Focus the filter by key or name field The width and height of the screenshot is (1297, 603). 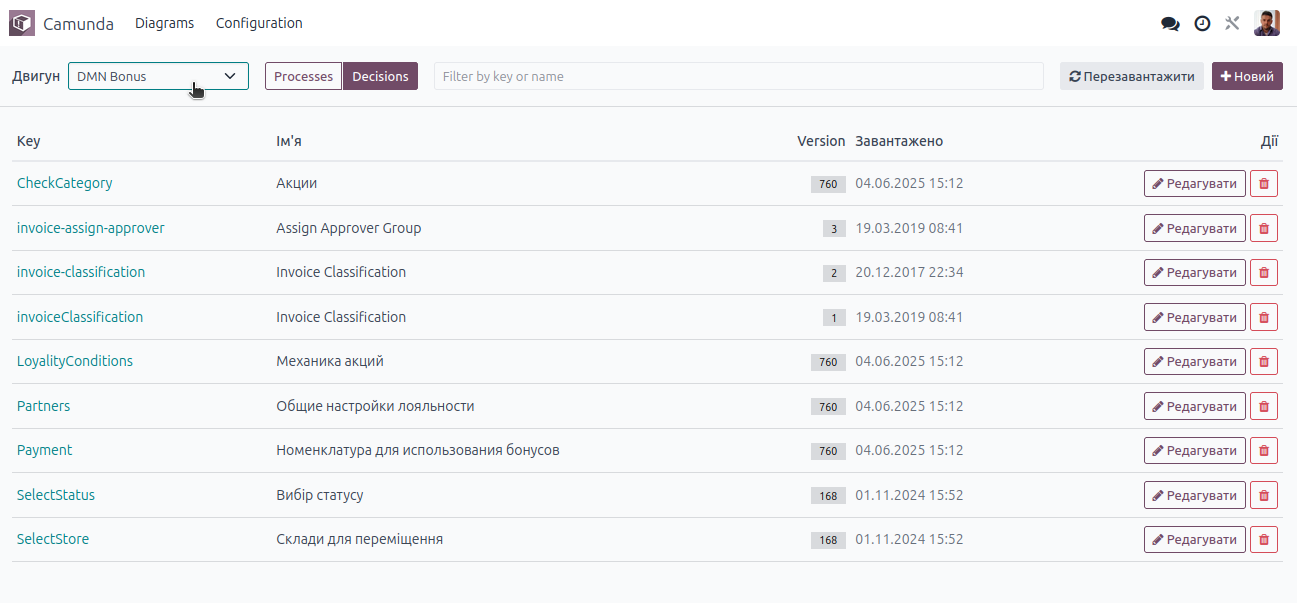click(x=739, y=76)
